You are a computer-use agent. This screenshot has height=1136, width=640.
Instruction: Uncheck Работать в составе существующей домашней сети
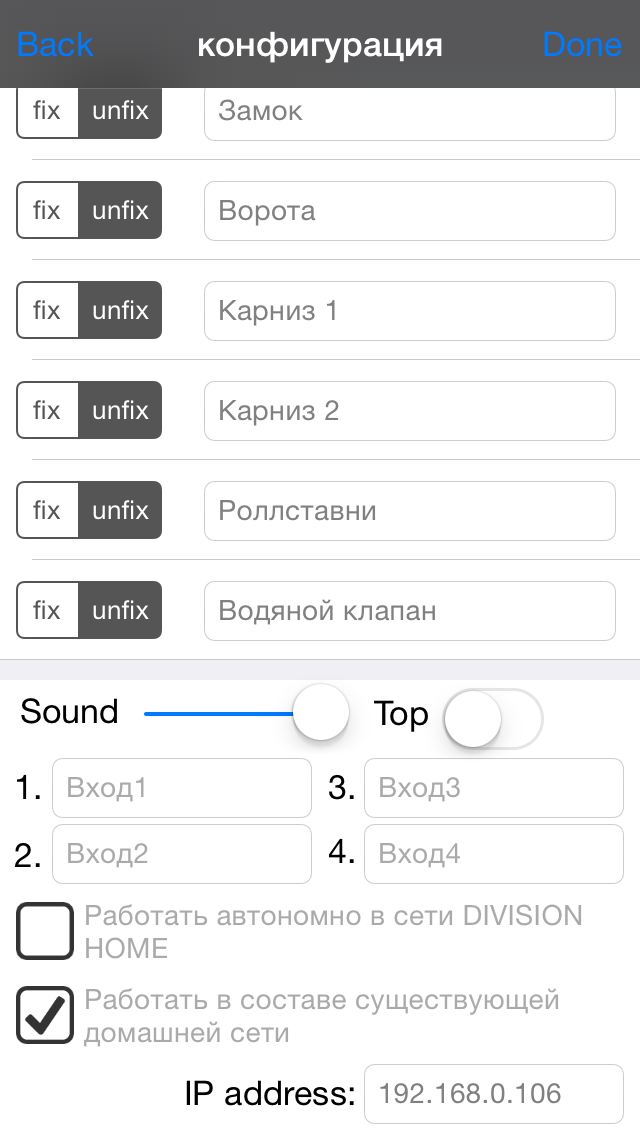(45, 1015)
